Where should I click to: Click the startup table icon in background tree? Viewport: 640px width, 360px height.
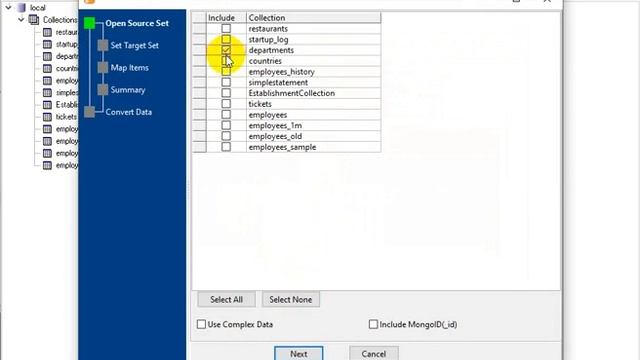[x=47, y=44]
